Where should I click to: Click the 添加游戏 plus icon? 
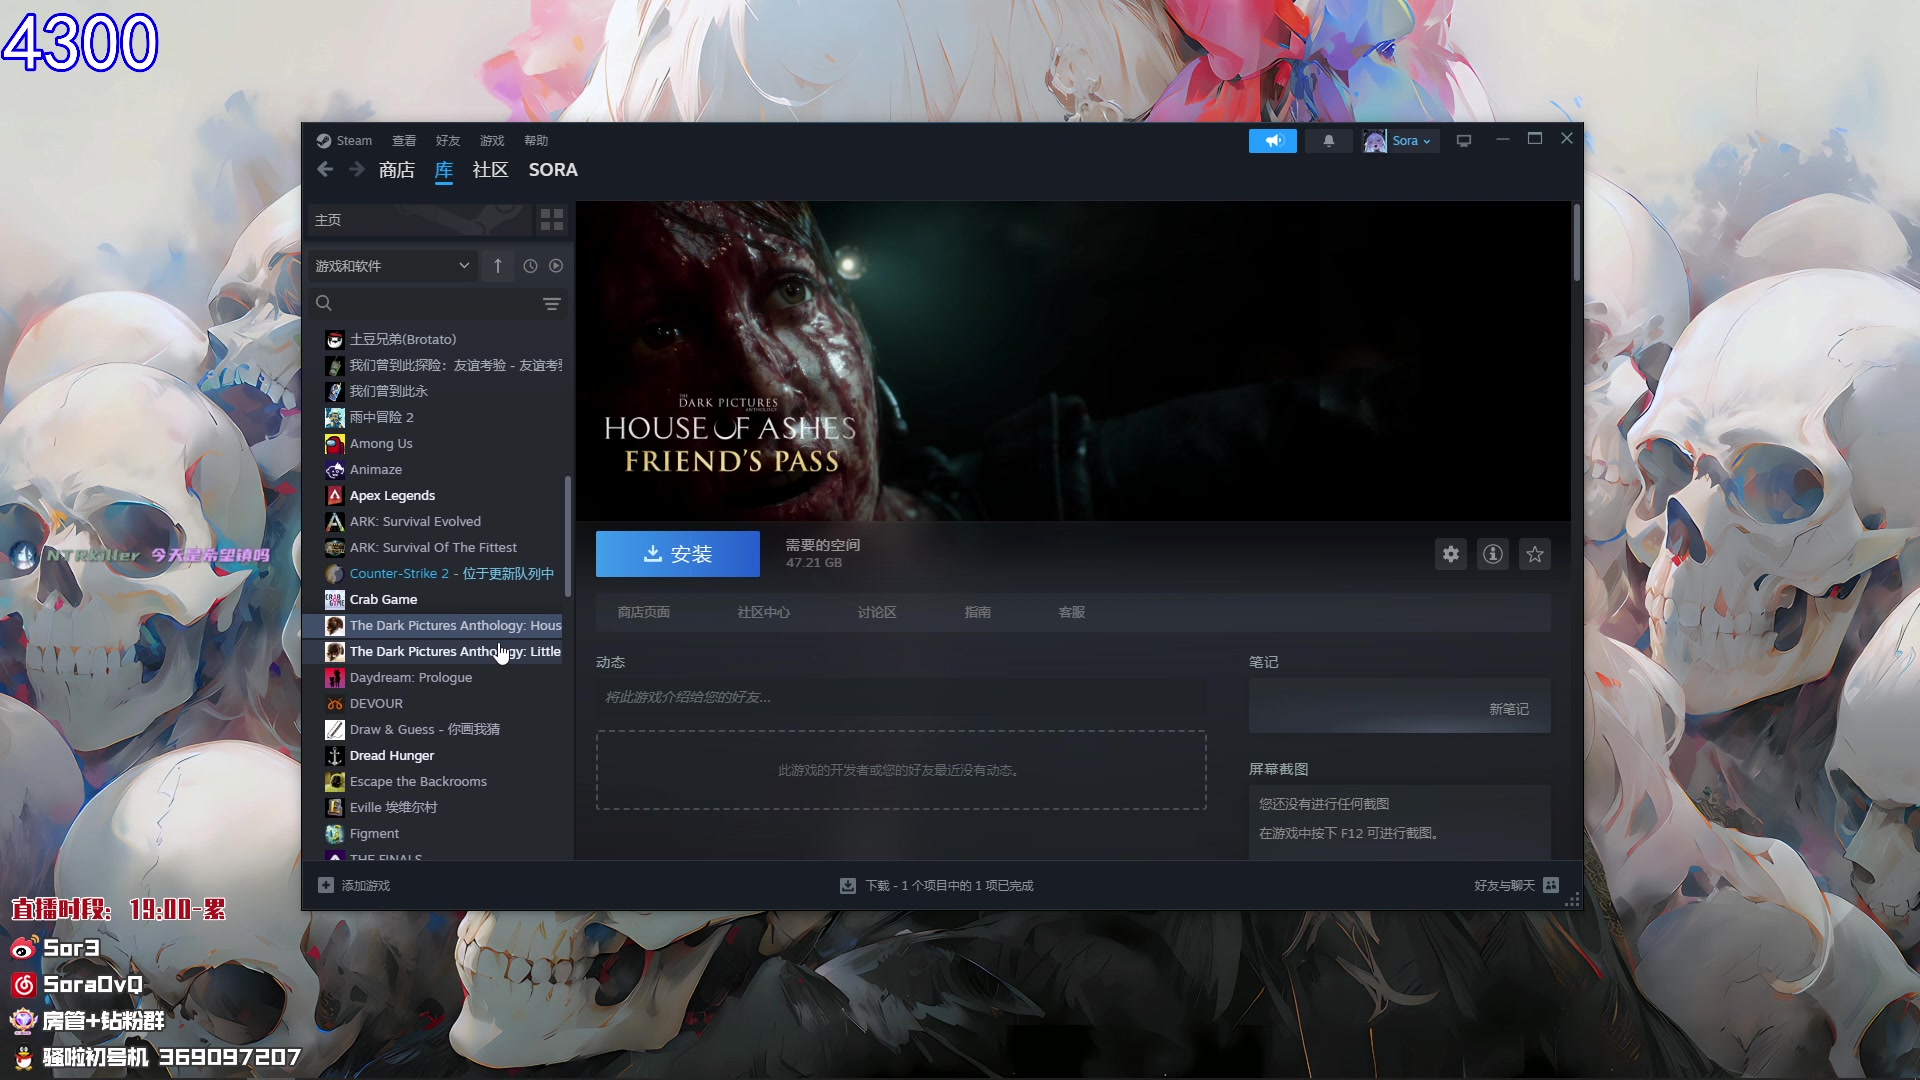[x=326, y=885]
